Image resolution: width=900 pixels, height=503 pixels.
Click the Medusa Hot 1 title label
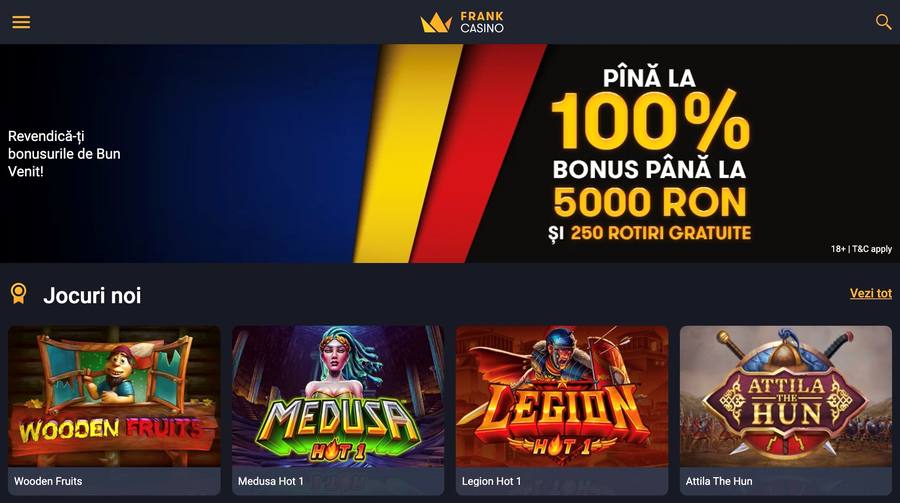(x=270, y=481)
